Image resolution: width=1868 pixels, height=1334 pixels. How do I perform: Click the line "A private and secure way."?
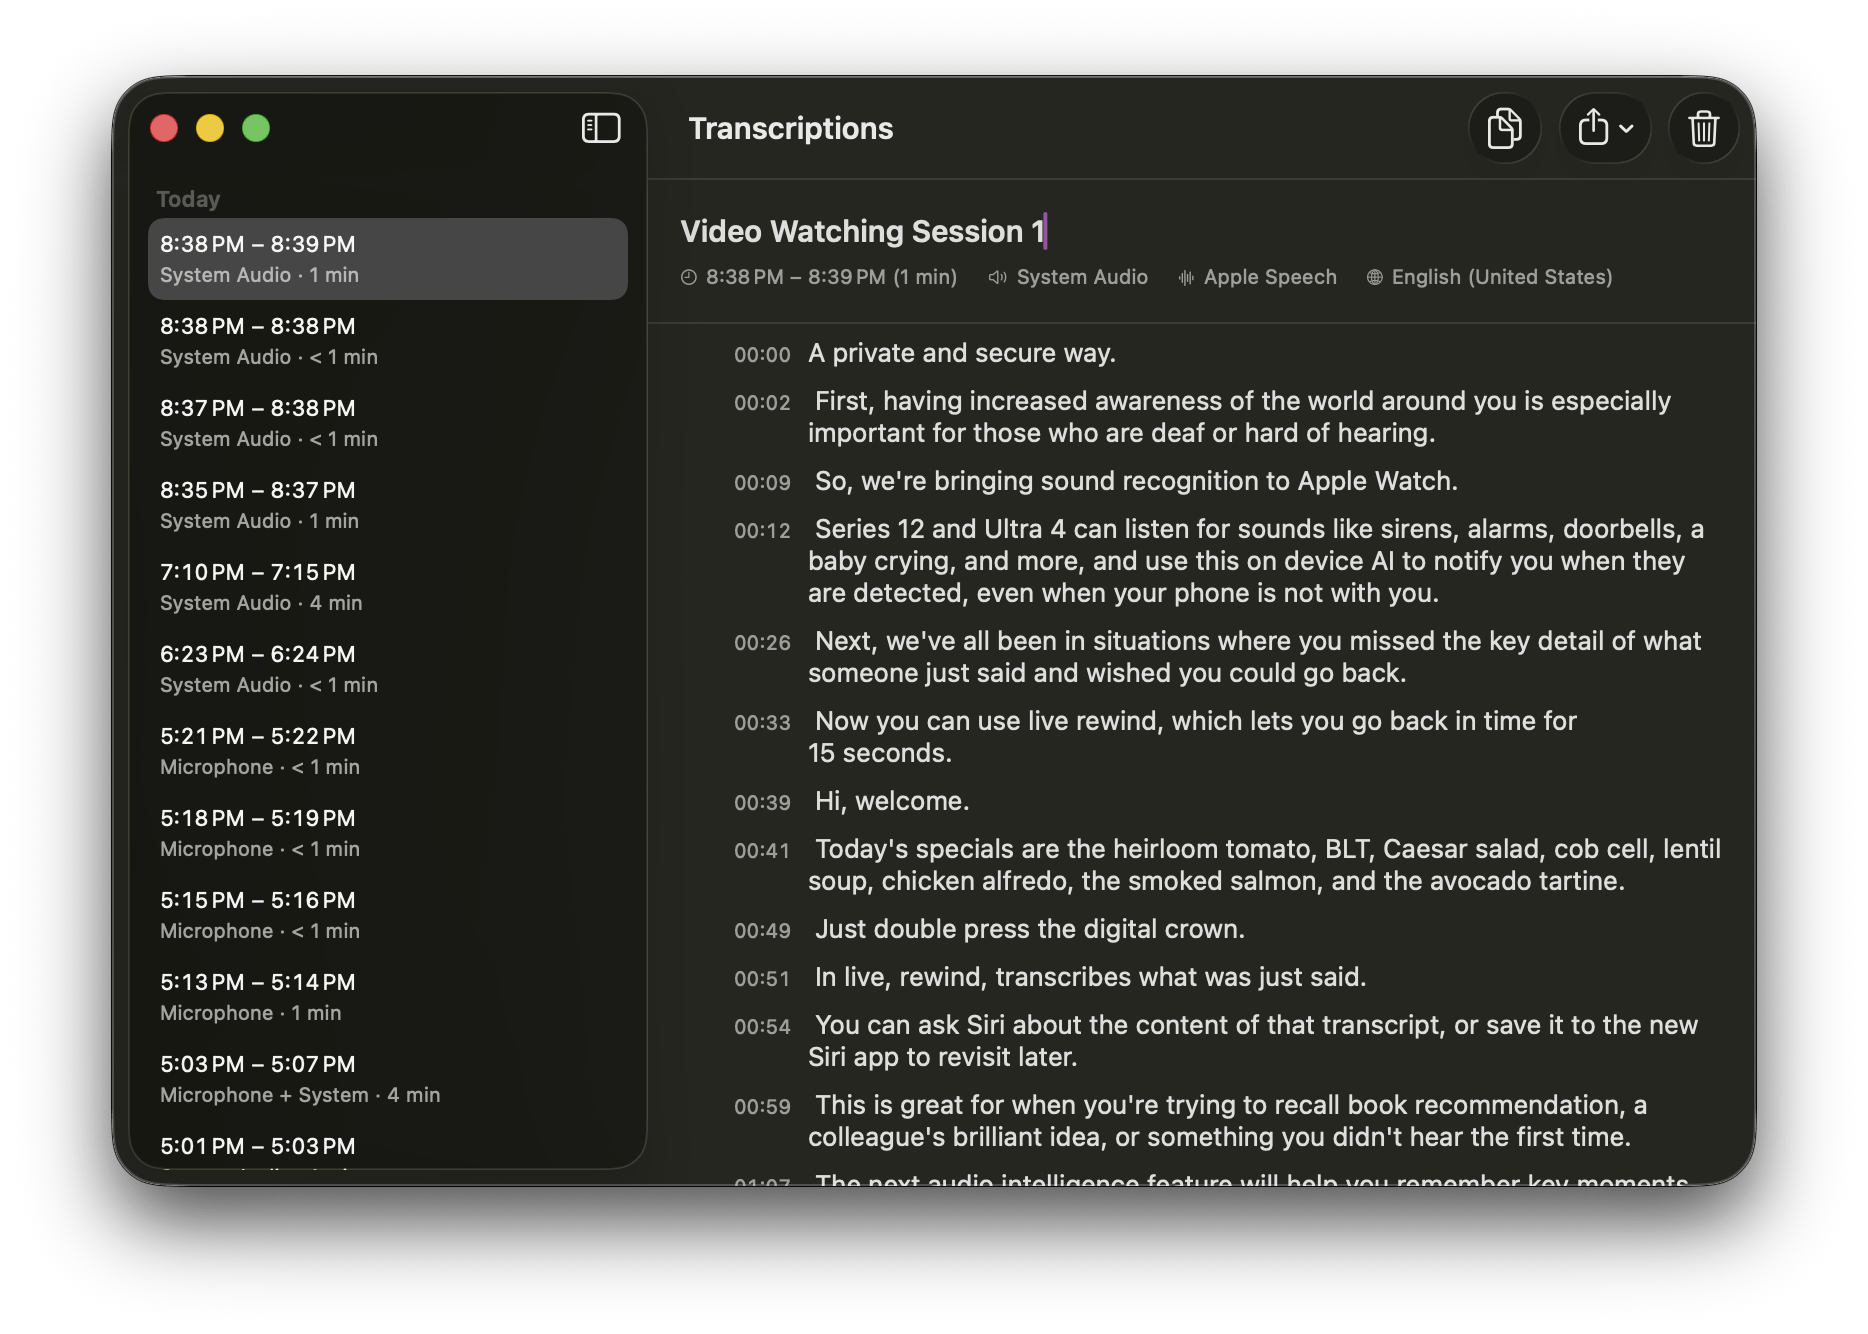coord(962,353)
